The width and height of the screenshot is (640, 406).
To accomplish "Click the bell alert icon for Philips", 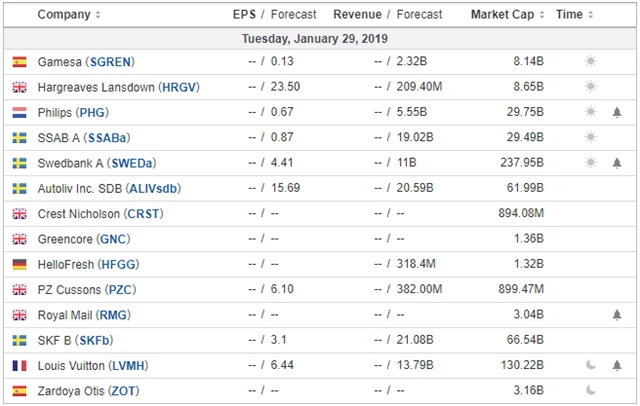I will (617, 112).
